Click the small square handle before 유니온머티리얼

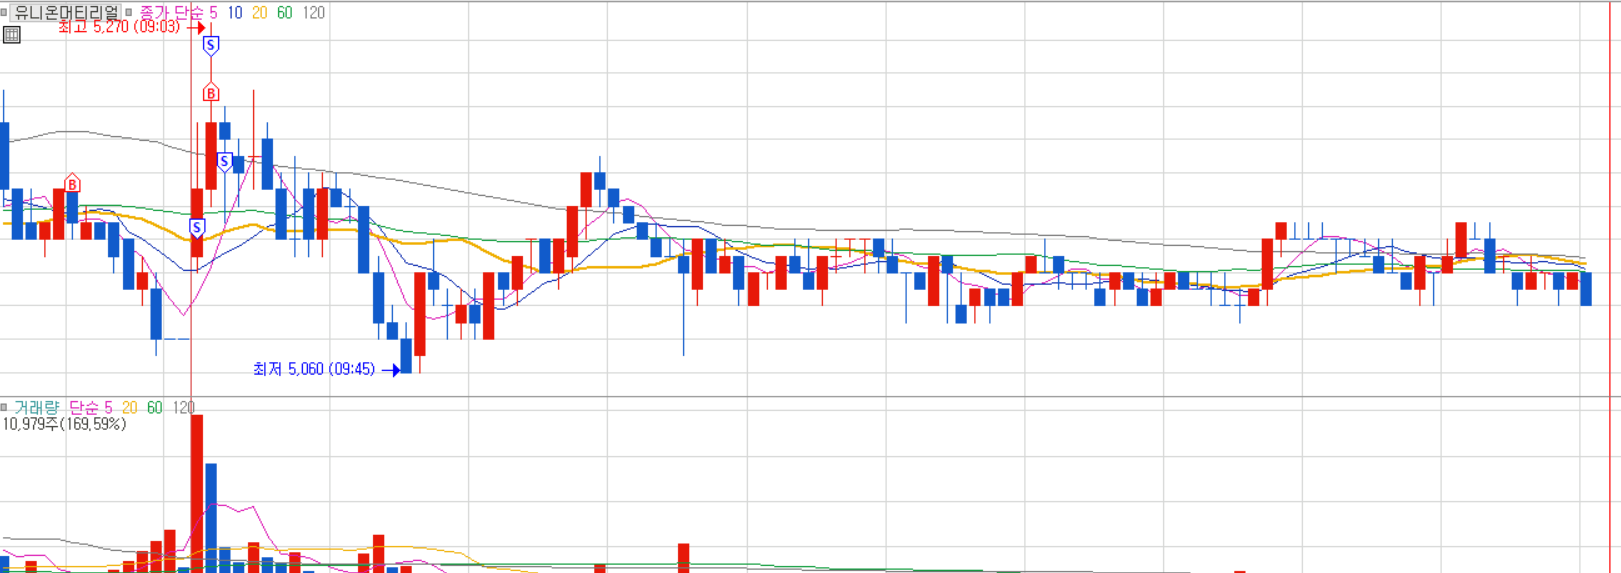tap(4, 13)
